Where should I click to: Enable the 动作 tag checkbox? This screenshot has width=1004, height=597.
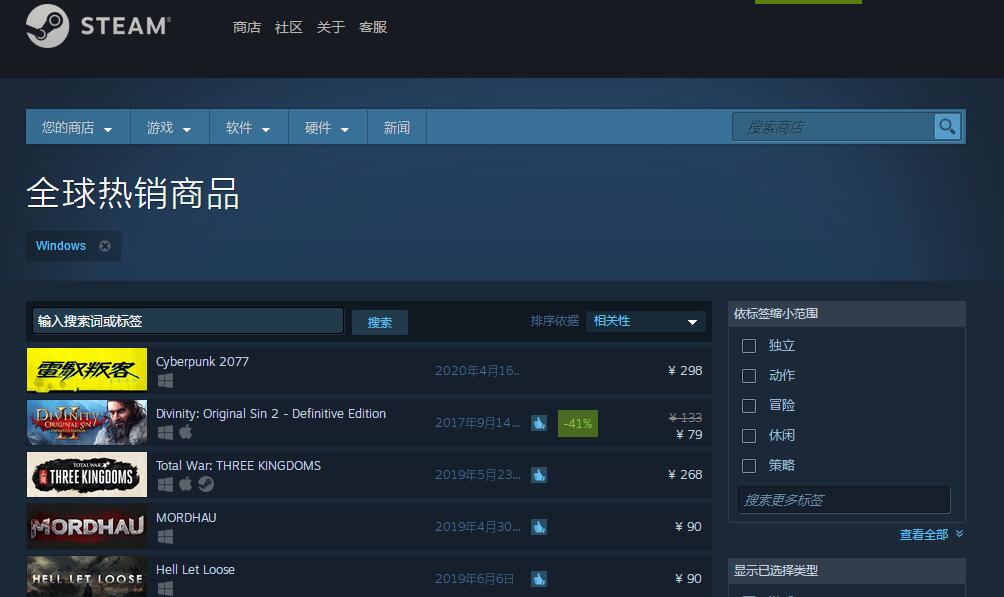(749, 376)
